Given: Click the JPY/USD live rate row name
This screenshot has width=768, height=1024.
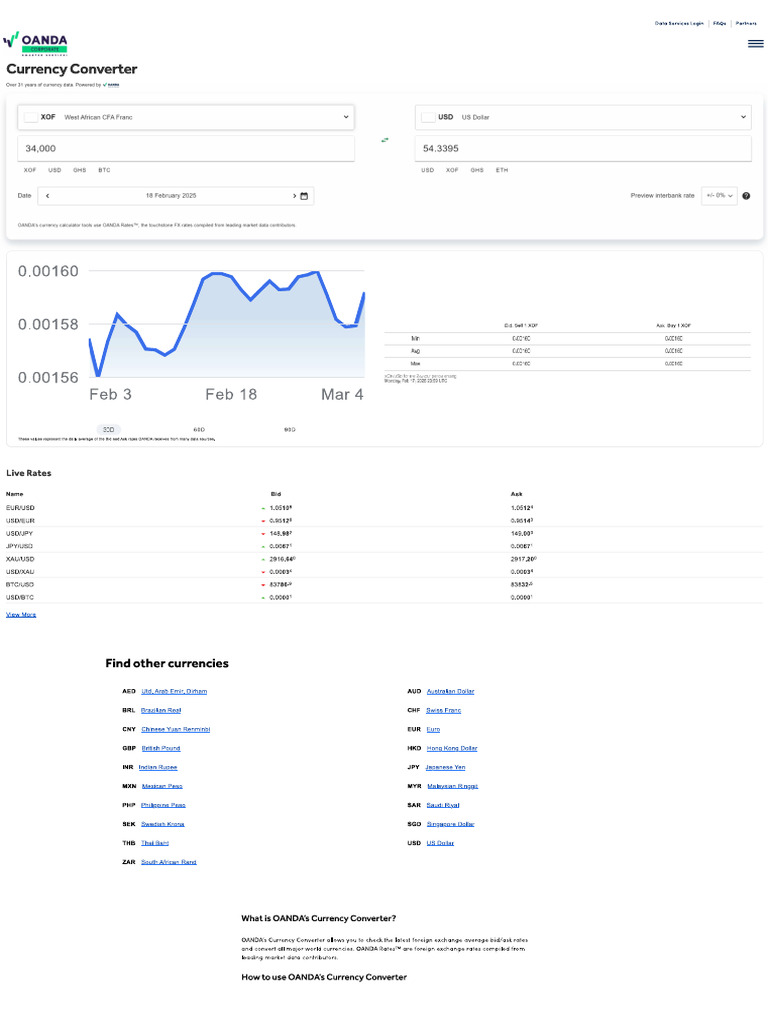Looking at the screenshot, I should pyautogui.click(x=20, y=547).
